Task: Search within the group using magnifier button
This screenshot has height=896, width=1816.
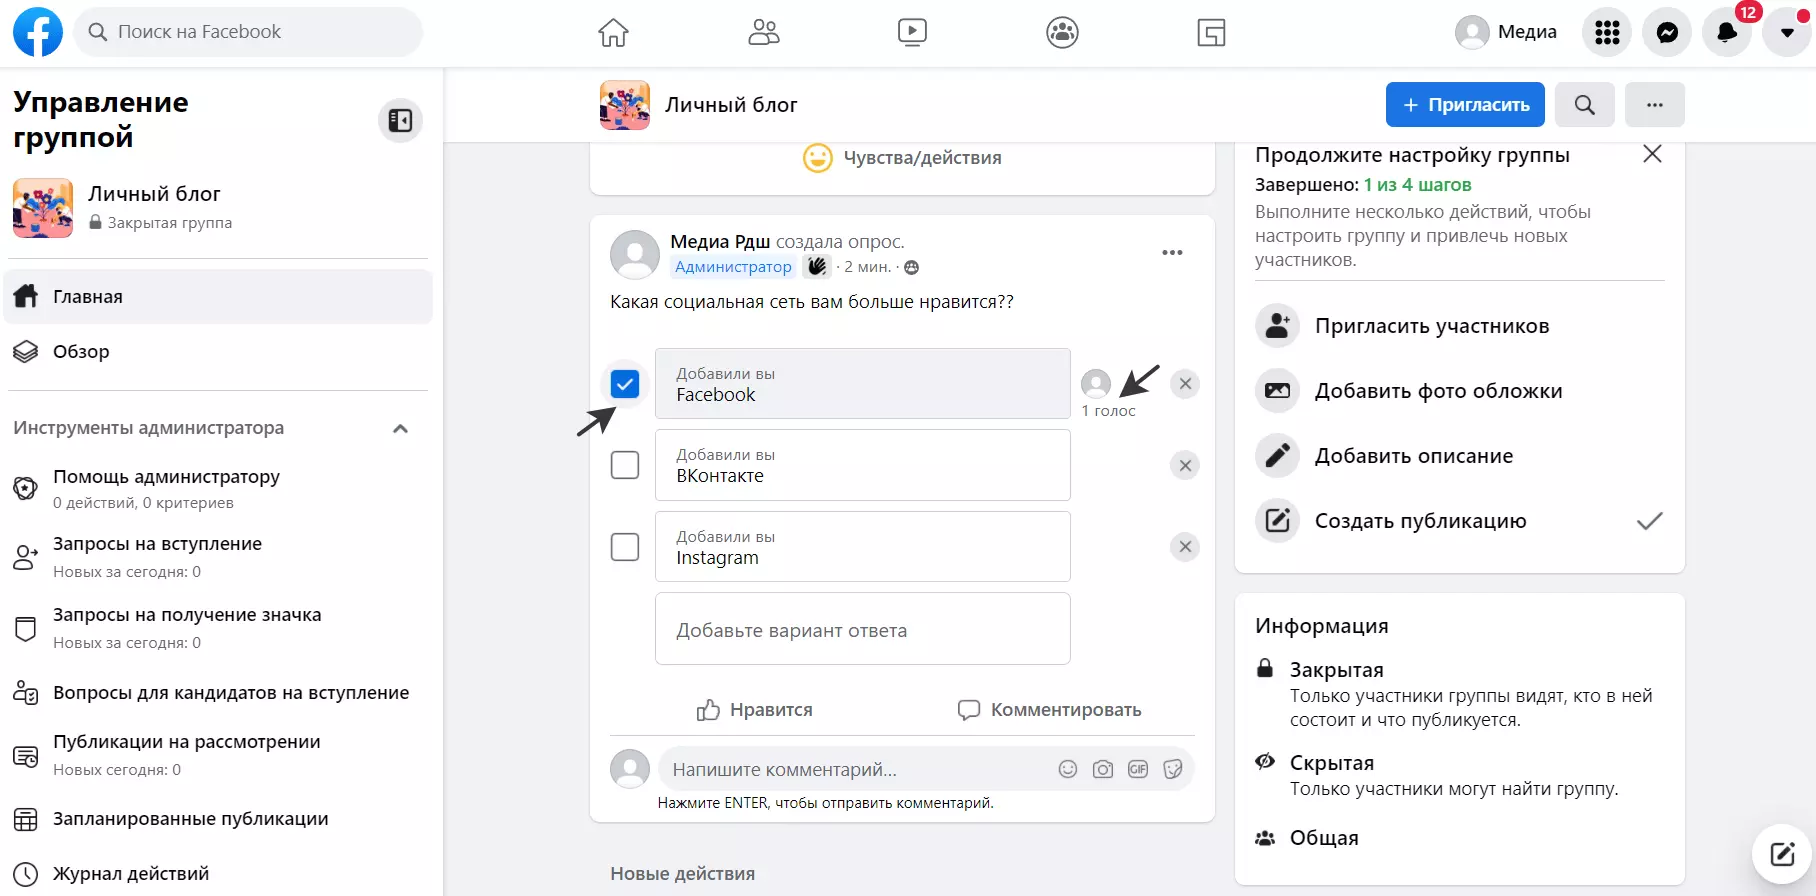Action: [x=1585, y=105]
